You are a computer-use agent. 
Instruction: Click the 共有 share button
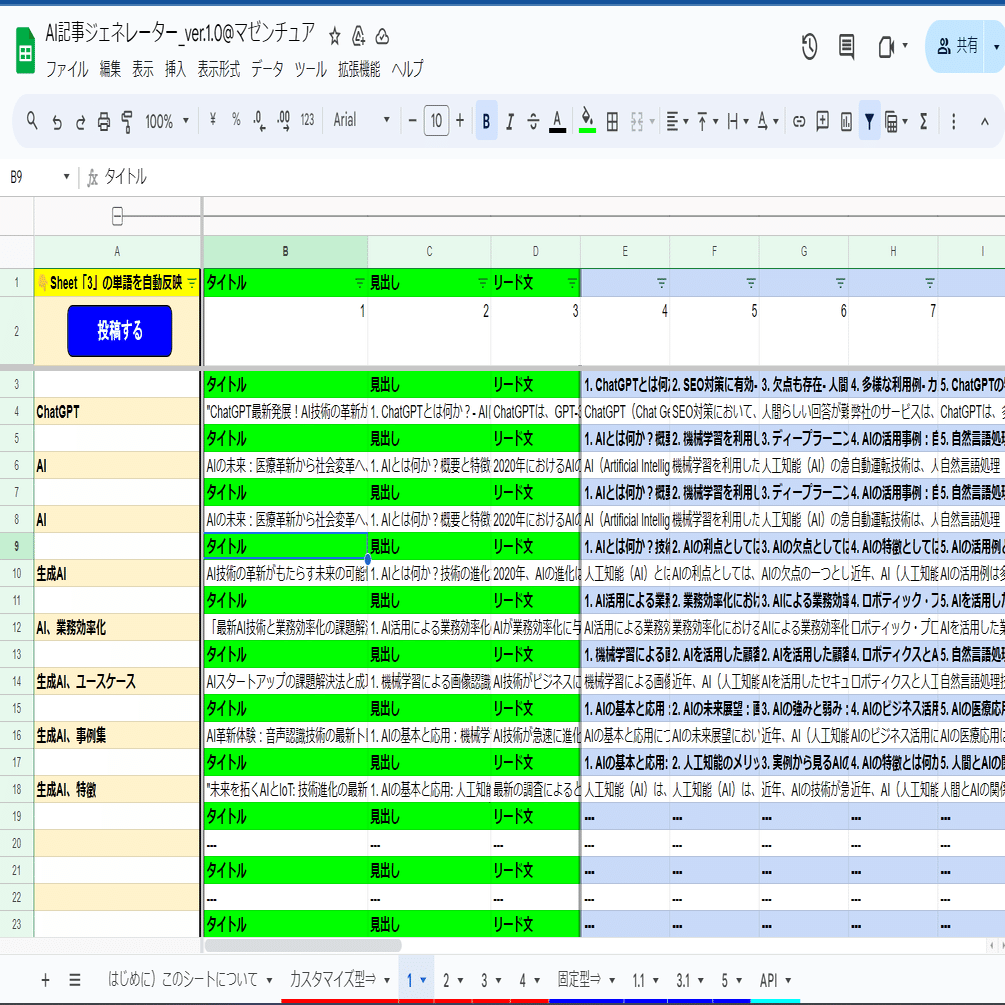click(958, 46)
